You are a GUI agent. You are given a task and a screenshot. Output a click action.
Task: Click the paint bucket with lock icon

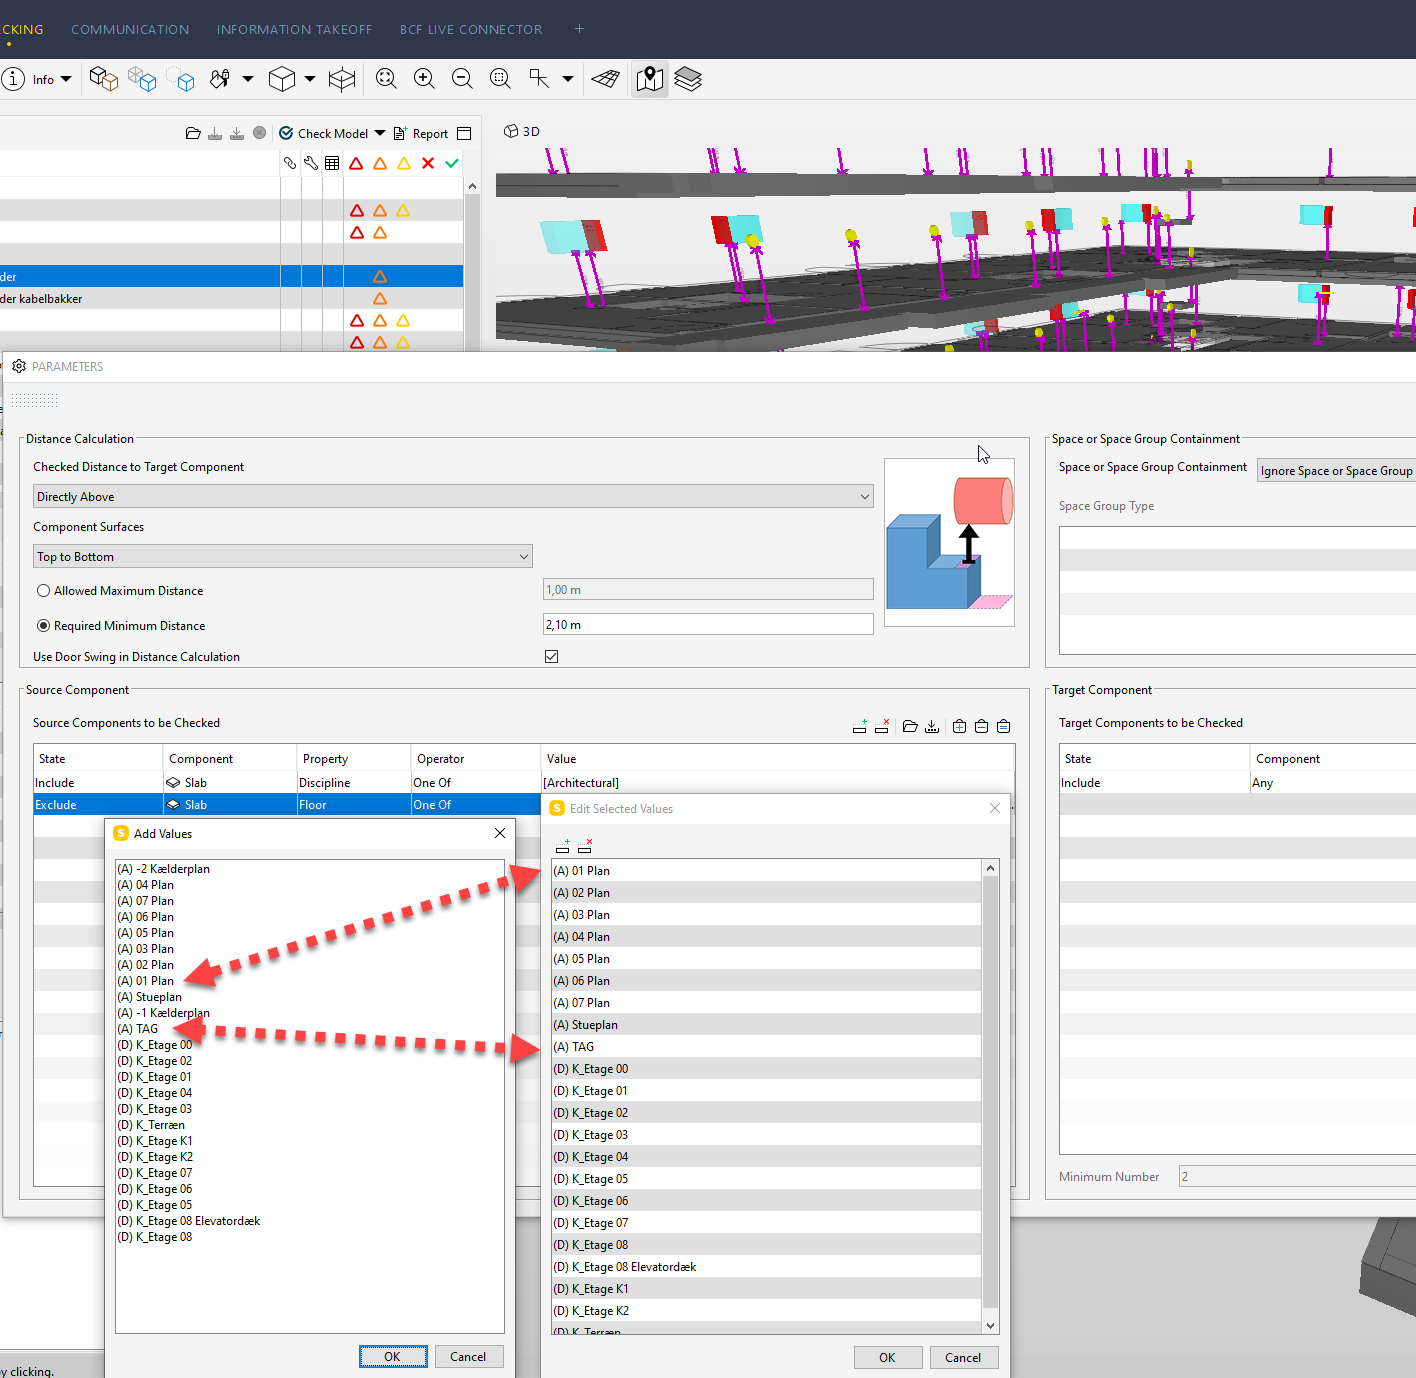click(220, 79)
